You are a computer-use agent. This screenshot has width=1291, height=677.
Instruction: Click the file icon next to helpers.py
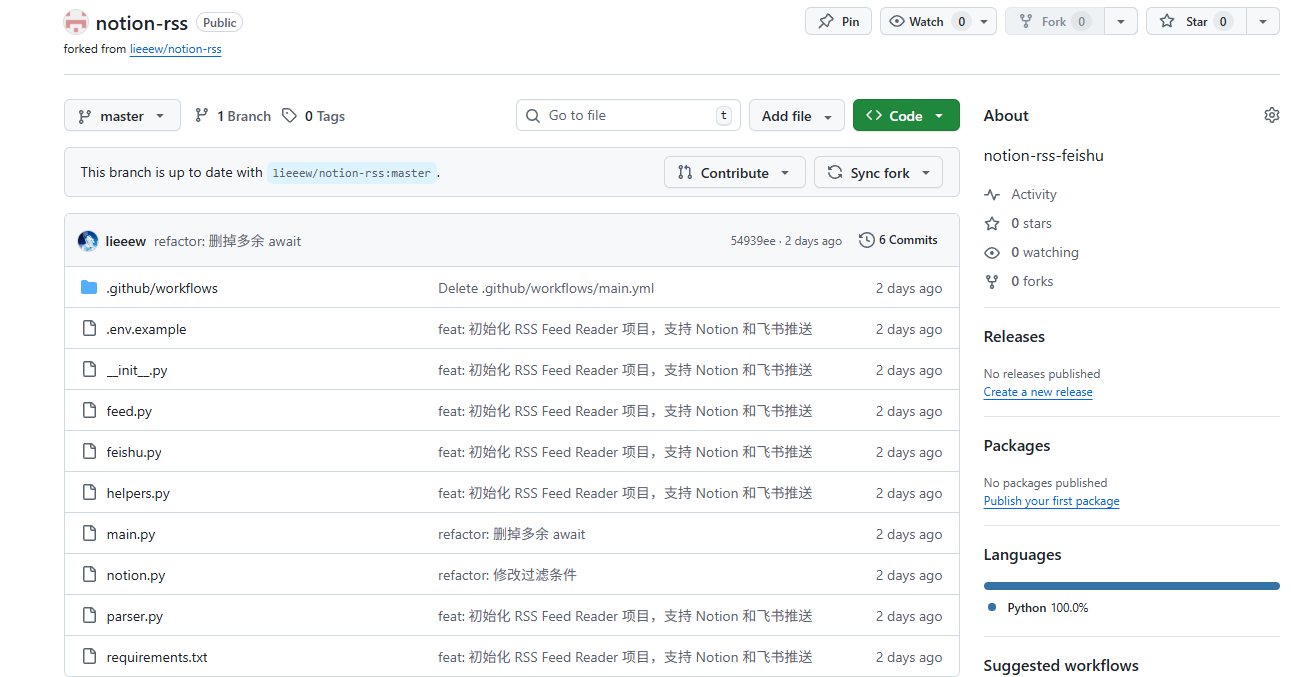(89, 493)
